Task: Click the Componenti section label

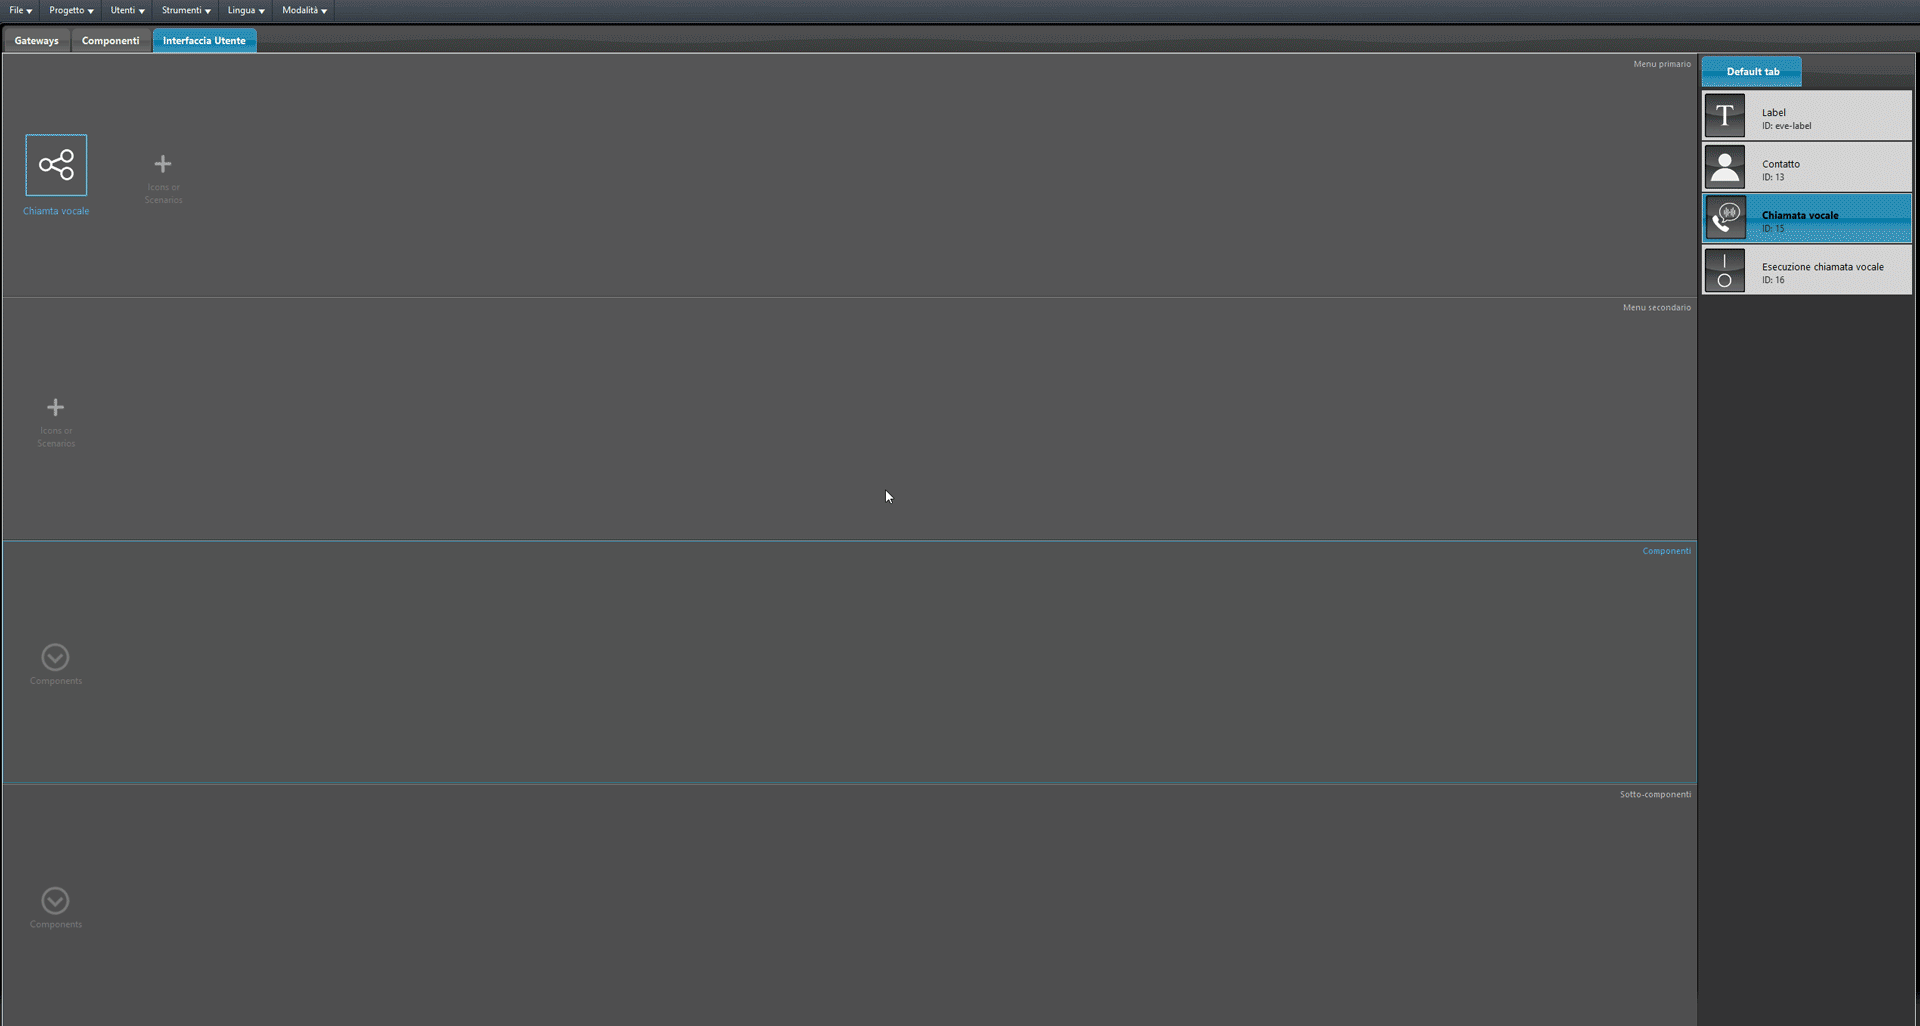Action: point(1666,551)
